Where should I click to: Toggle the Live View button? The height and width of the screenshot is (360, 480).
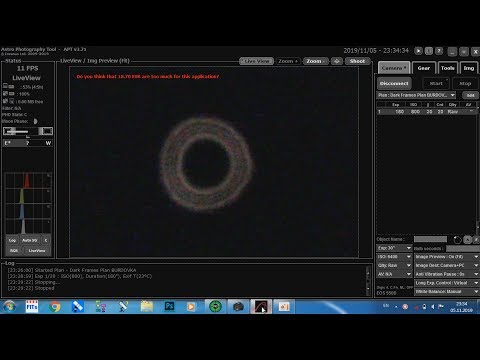point(257,61)
